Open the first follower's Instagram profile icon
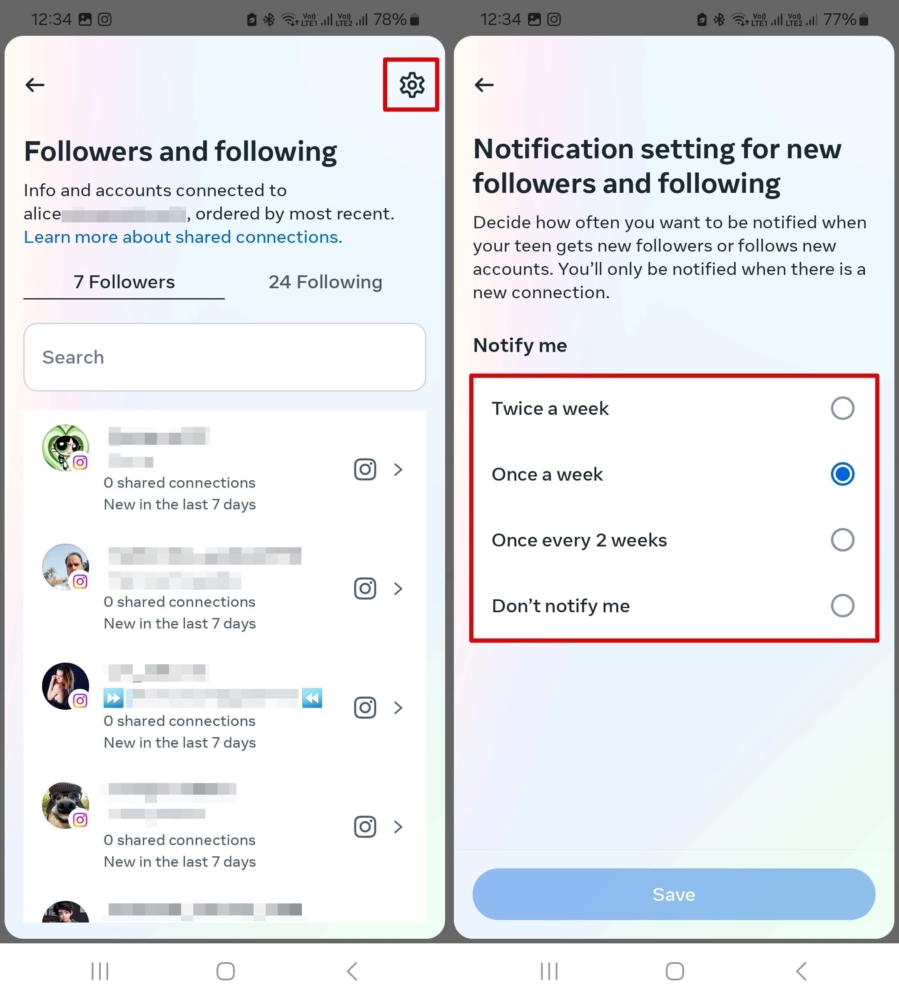 365,469
